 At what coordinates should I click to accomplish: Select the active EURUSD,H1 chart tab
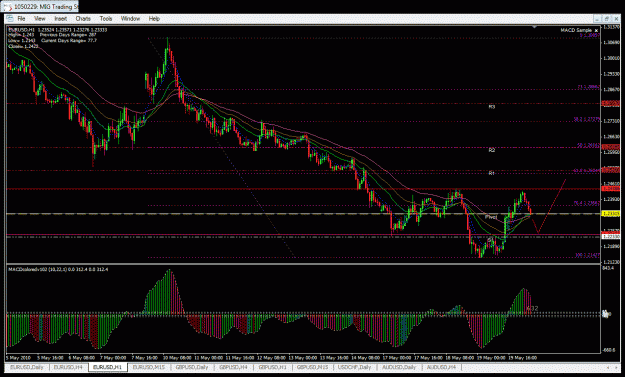pyautogui.click(x=107, y=367)
